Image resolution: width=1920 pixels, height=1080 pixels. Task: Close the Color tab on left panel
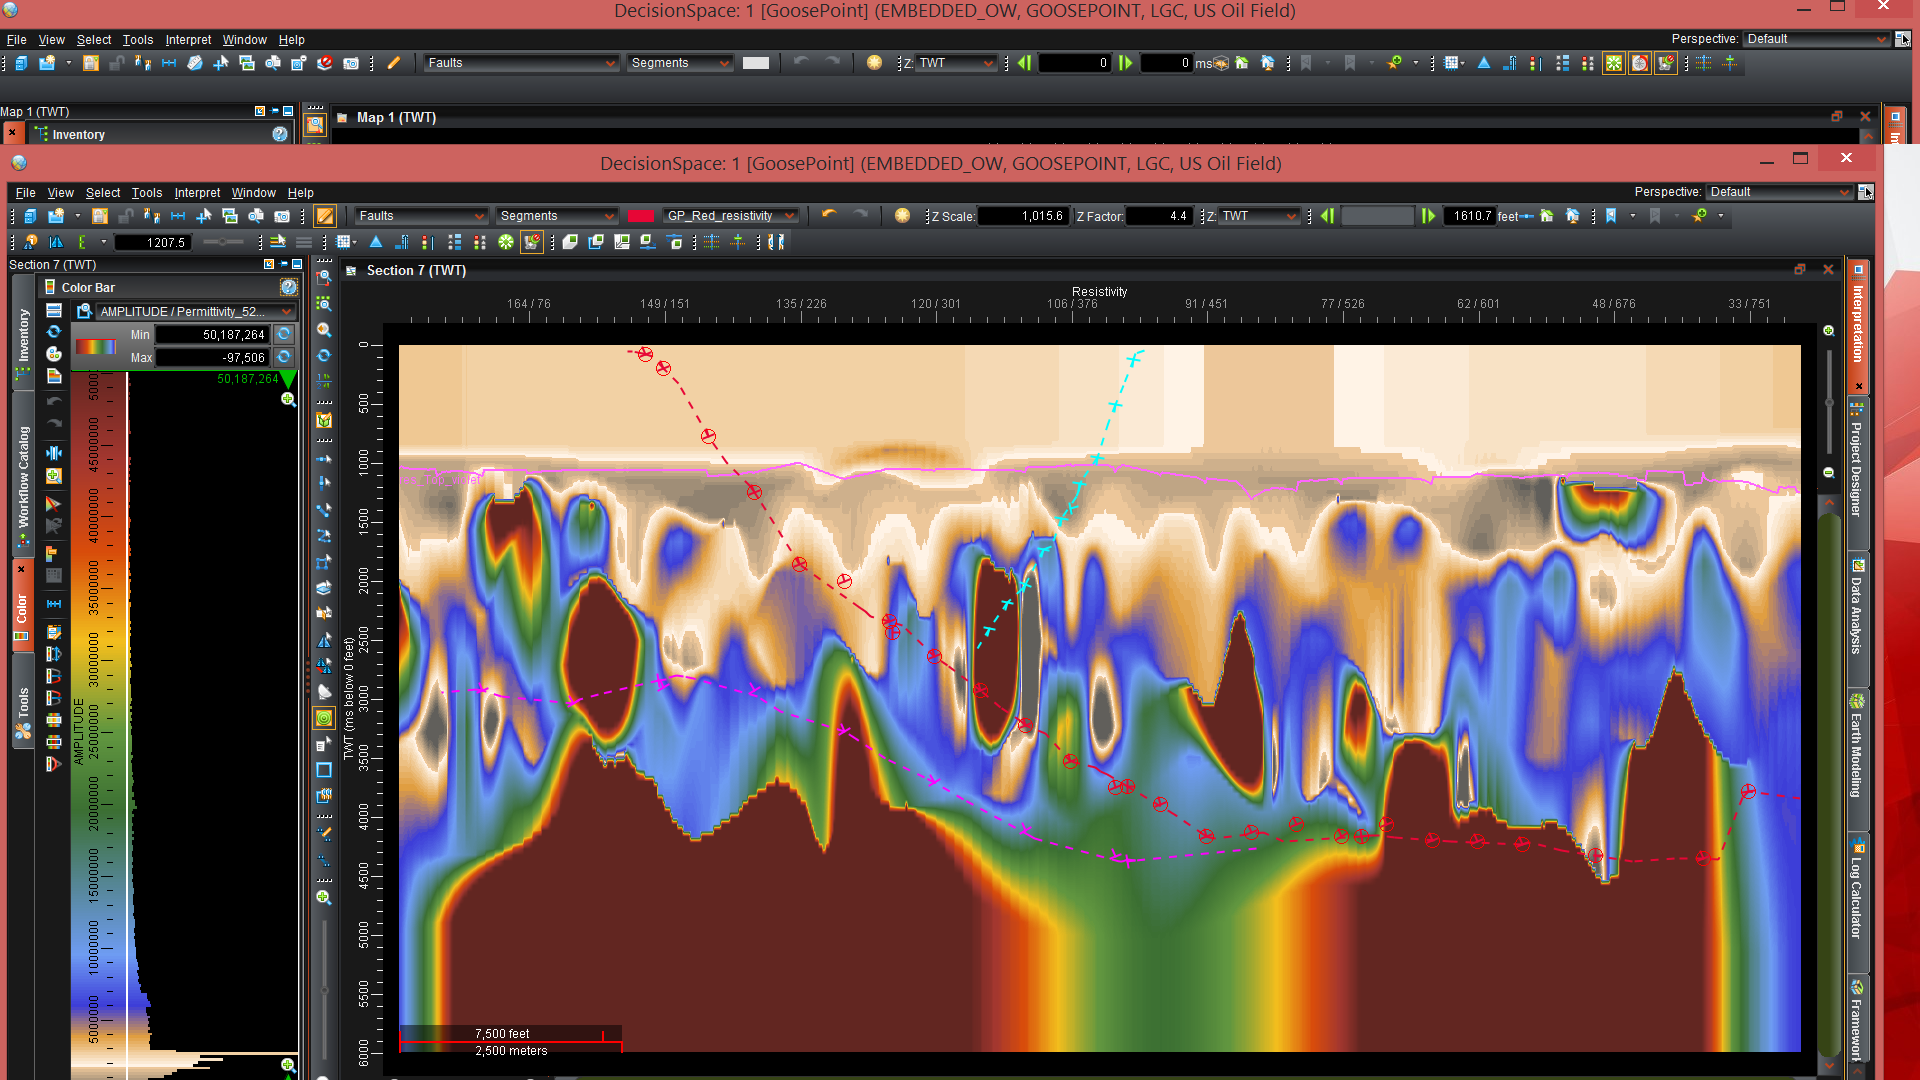pos(21,569)
